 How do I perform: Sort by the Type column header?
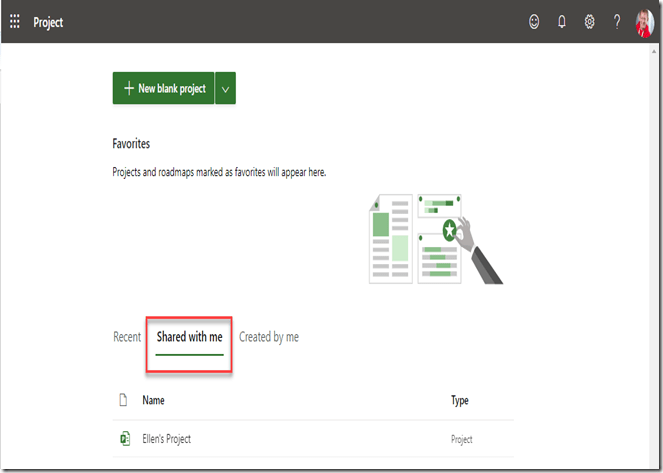pyautogui.click(x=459, y=401)
